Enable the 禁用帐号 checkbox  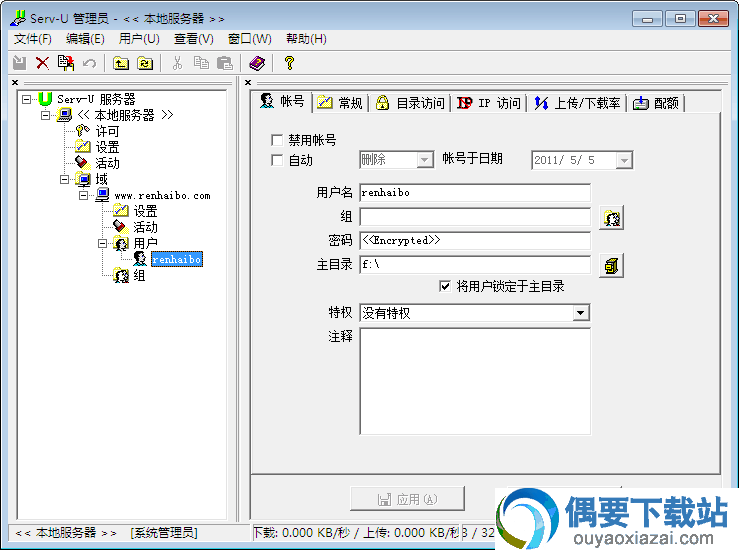(277, 140)
